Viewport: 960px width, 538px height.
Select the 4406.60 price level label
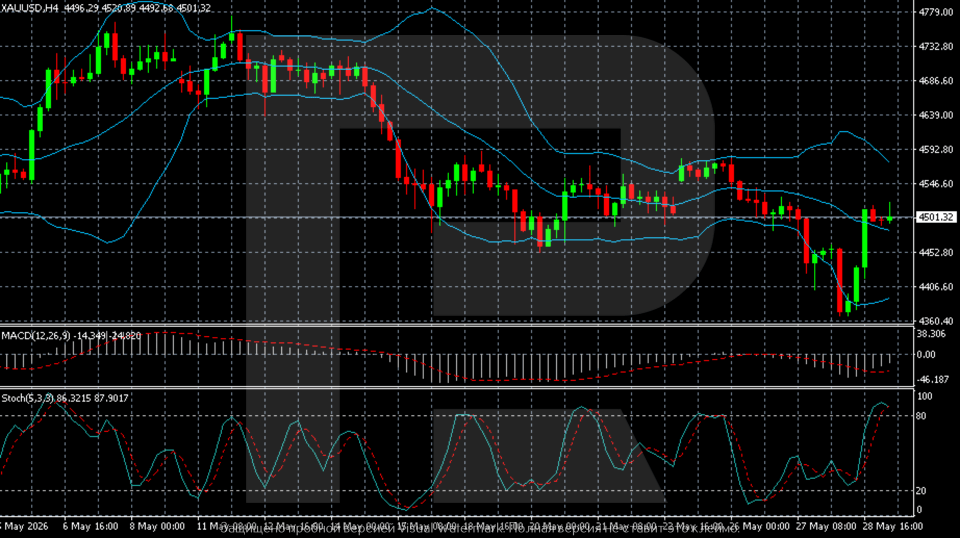pos(936,286)
